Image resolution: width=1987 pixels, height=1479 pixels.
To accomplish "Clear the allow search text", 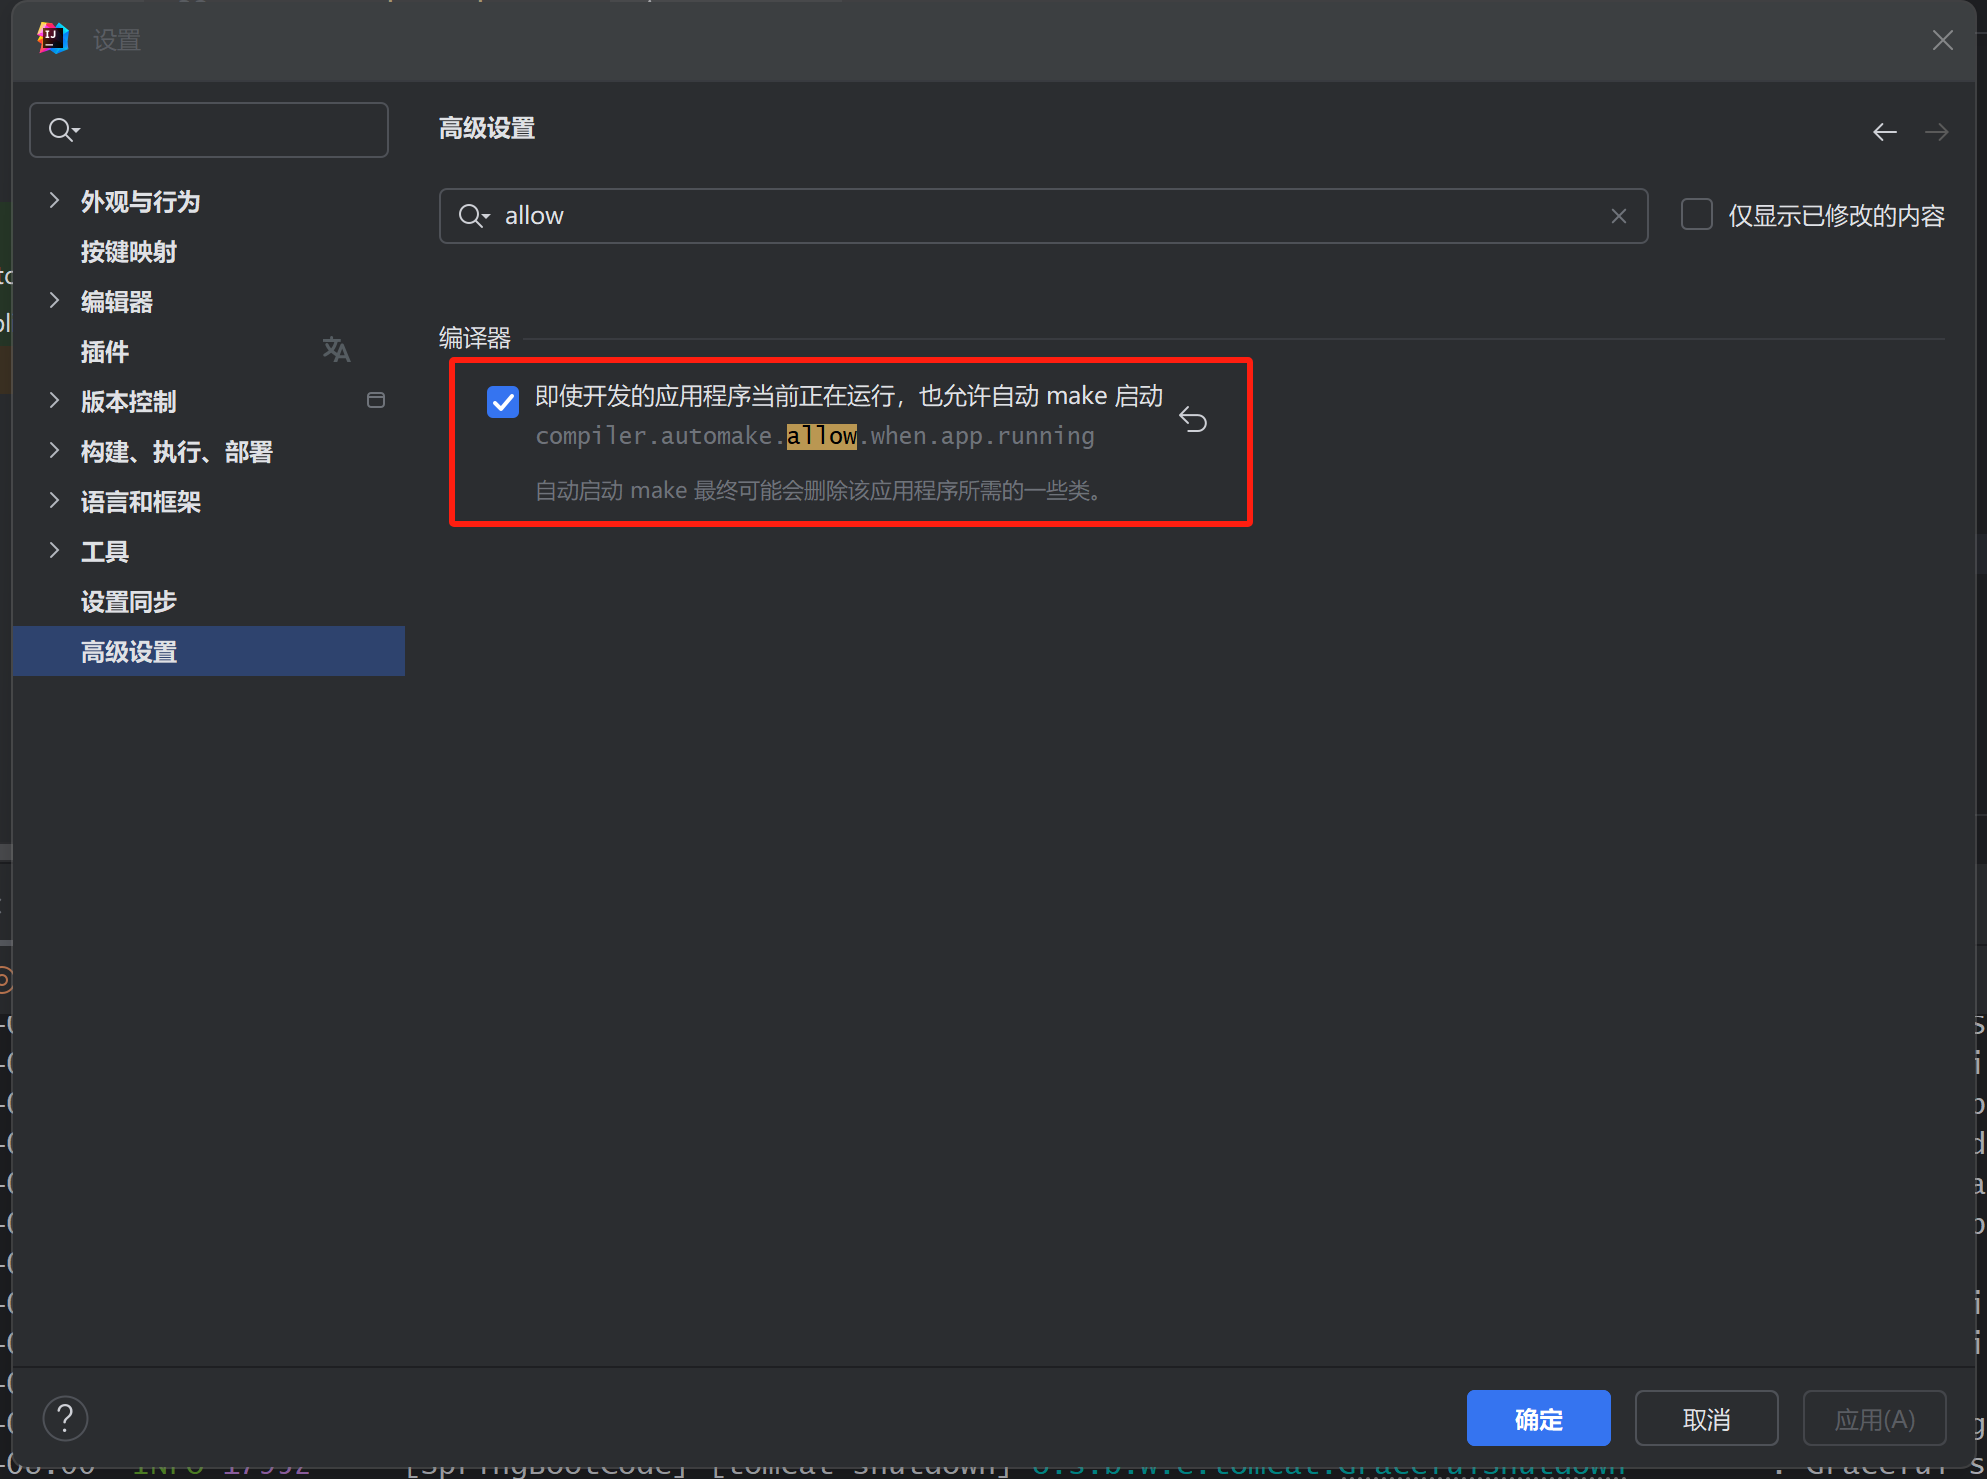I will 1618,216.
